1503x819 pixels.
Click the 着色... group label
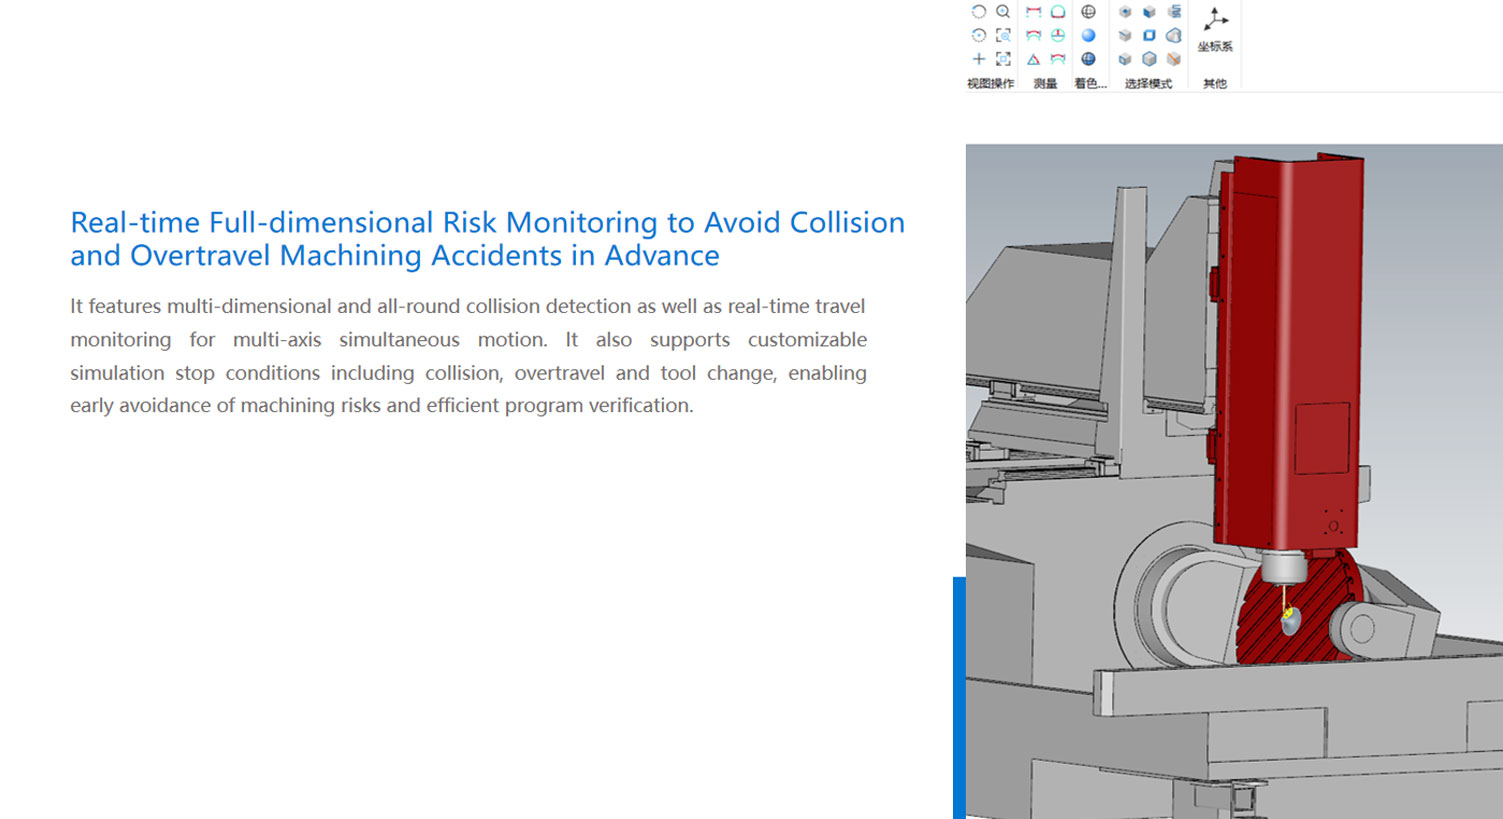[x=1090, y=84]
